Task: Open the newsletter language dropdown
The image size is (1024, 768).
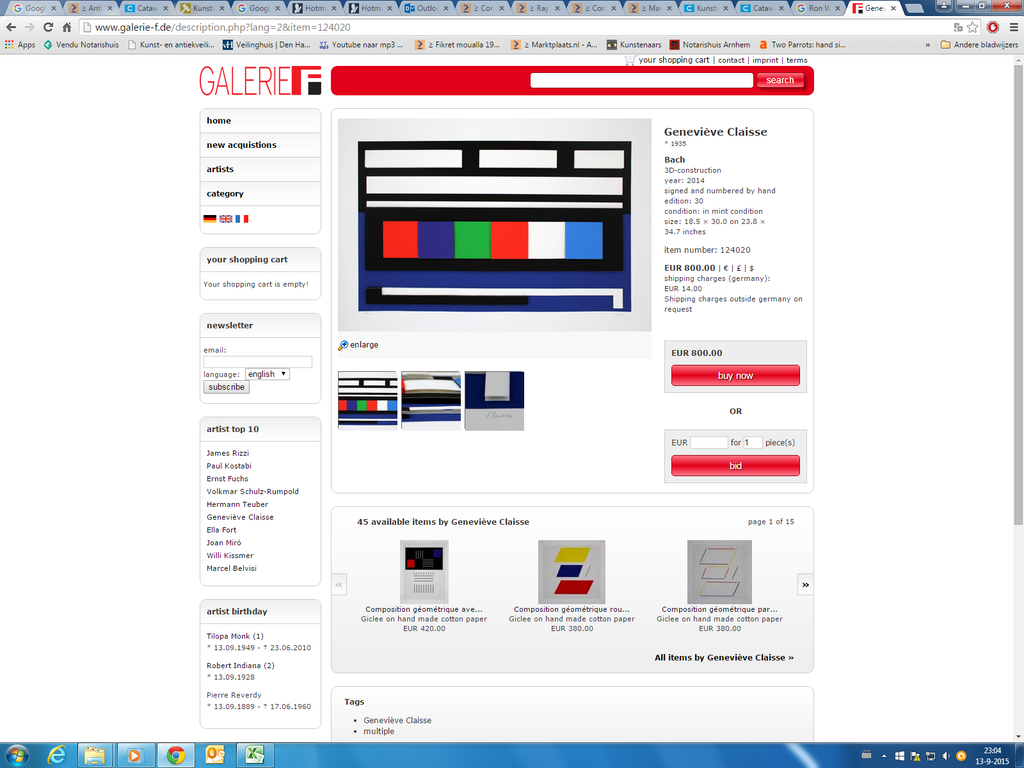Action: pos(267,374)
